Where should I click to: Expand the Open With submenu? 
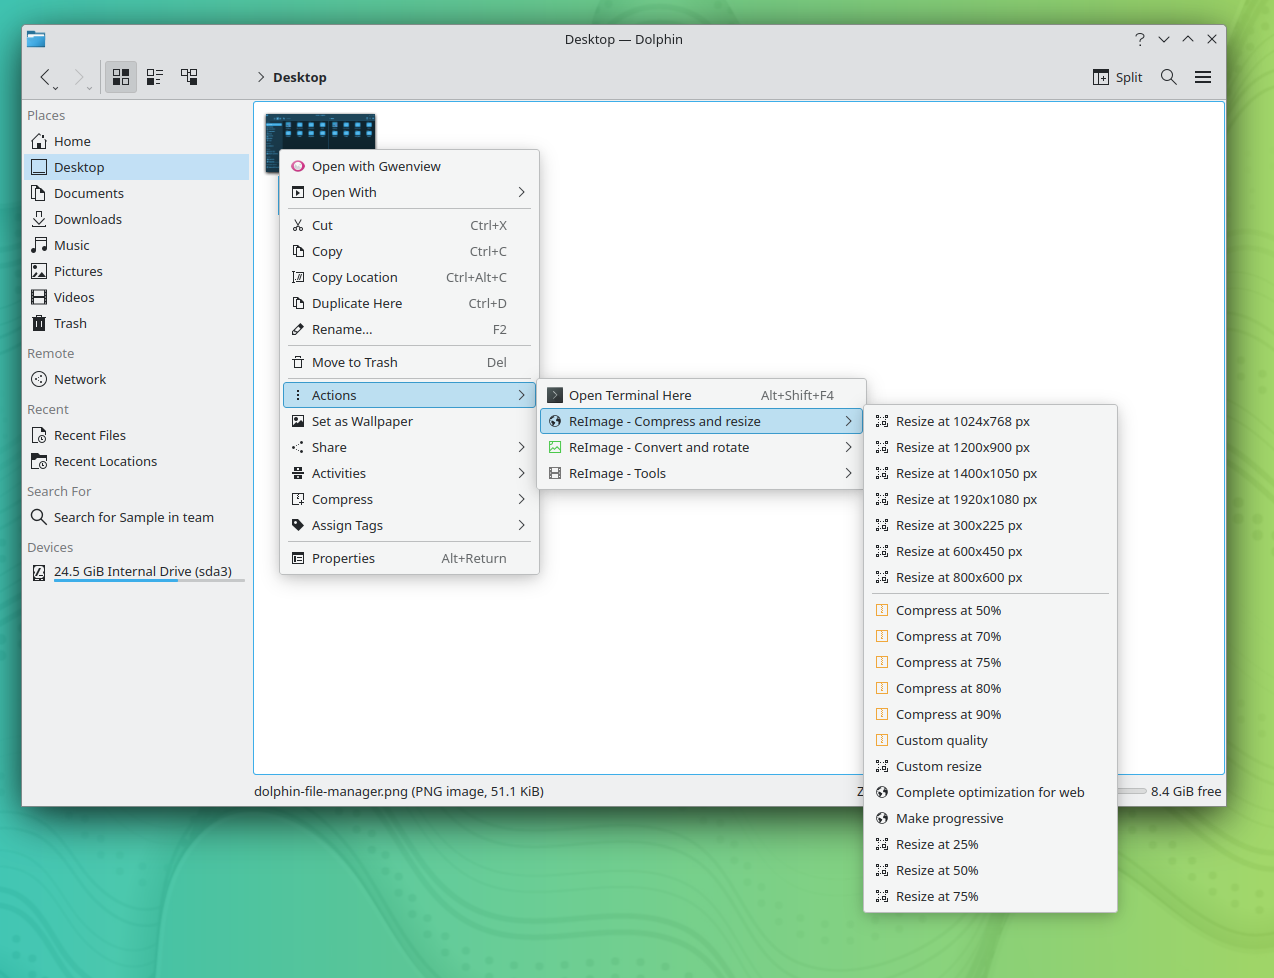tap(345, 192)
